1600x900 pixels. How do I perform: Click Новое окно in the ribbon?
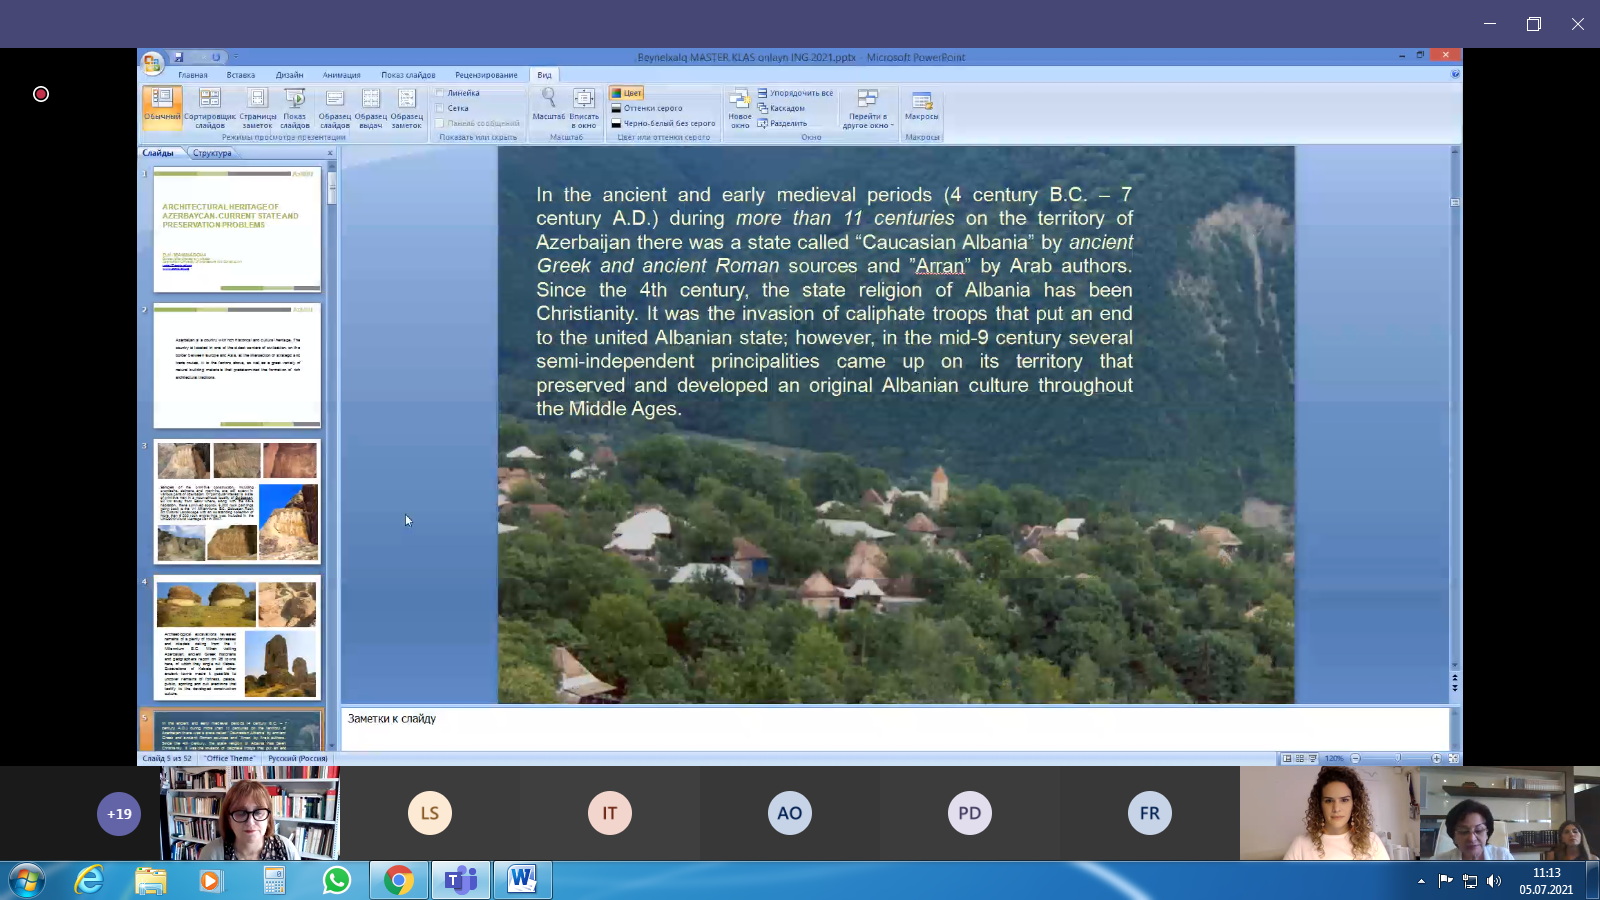(x=740, y=108)
